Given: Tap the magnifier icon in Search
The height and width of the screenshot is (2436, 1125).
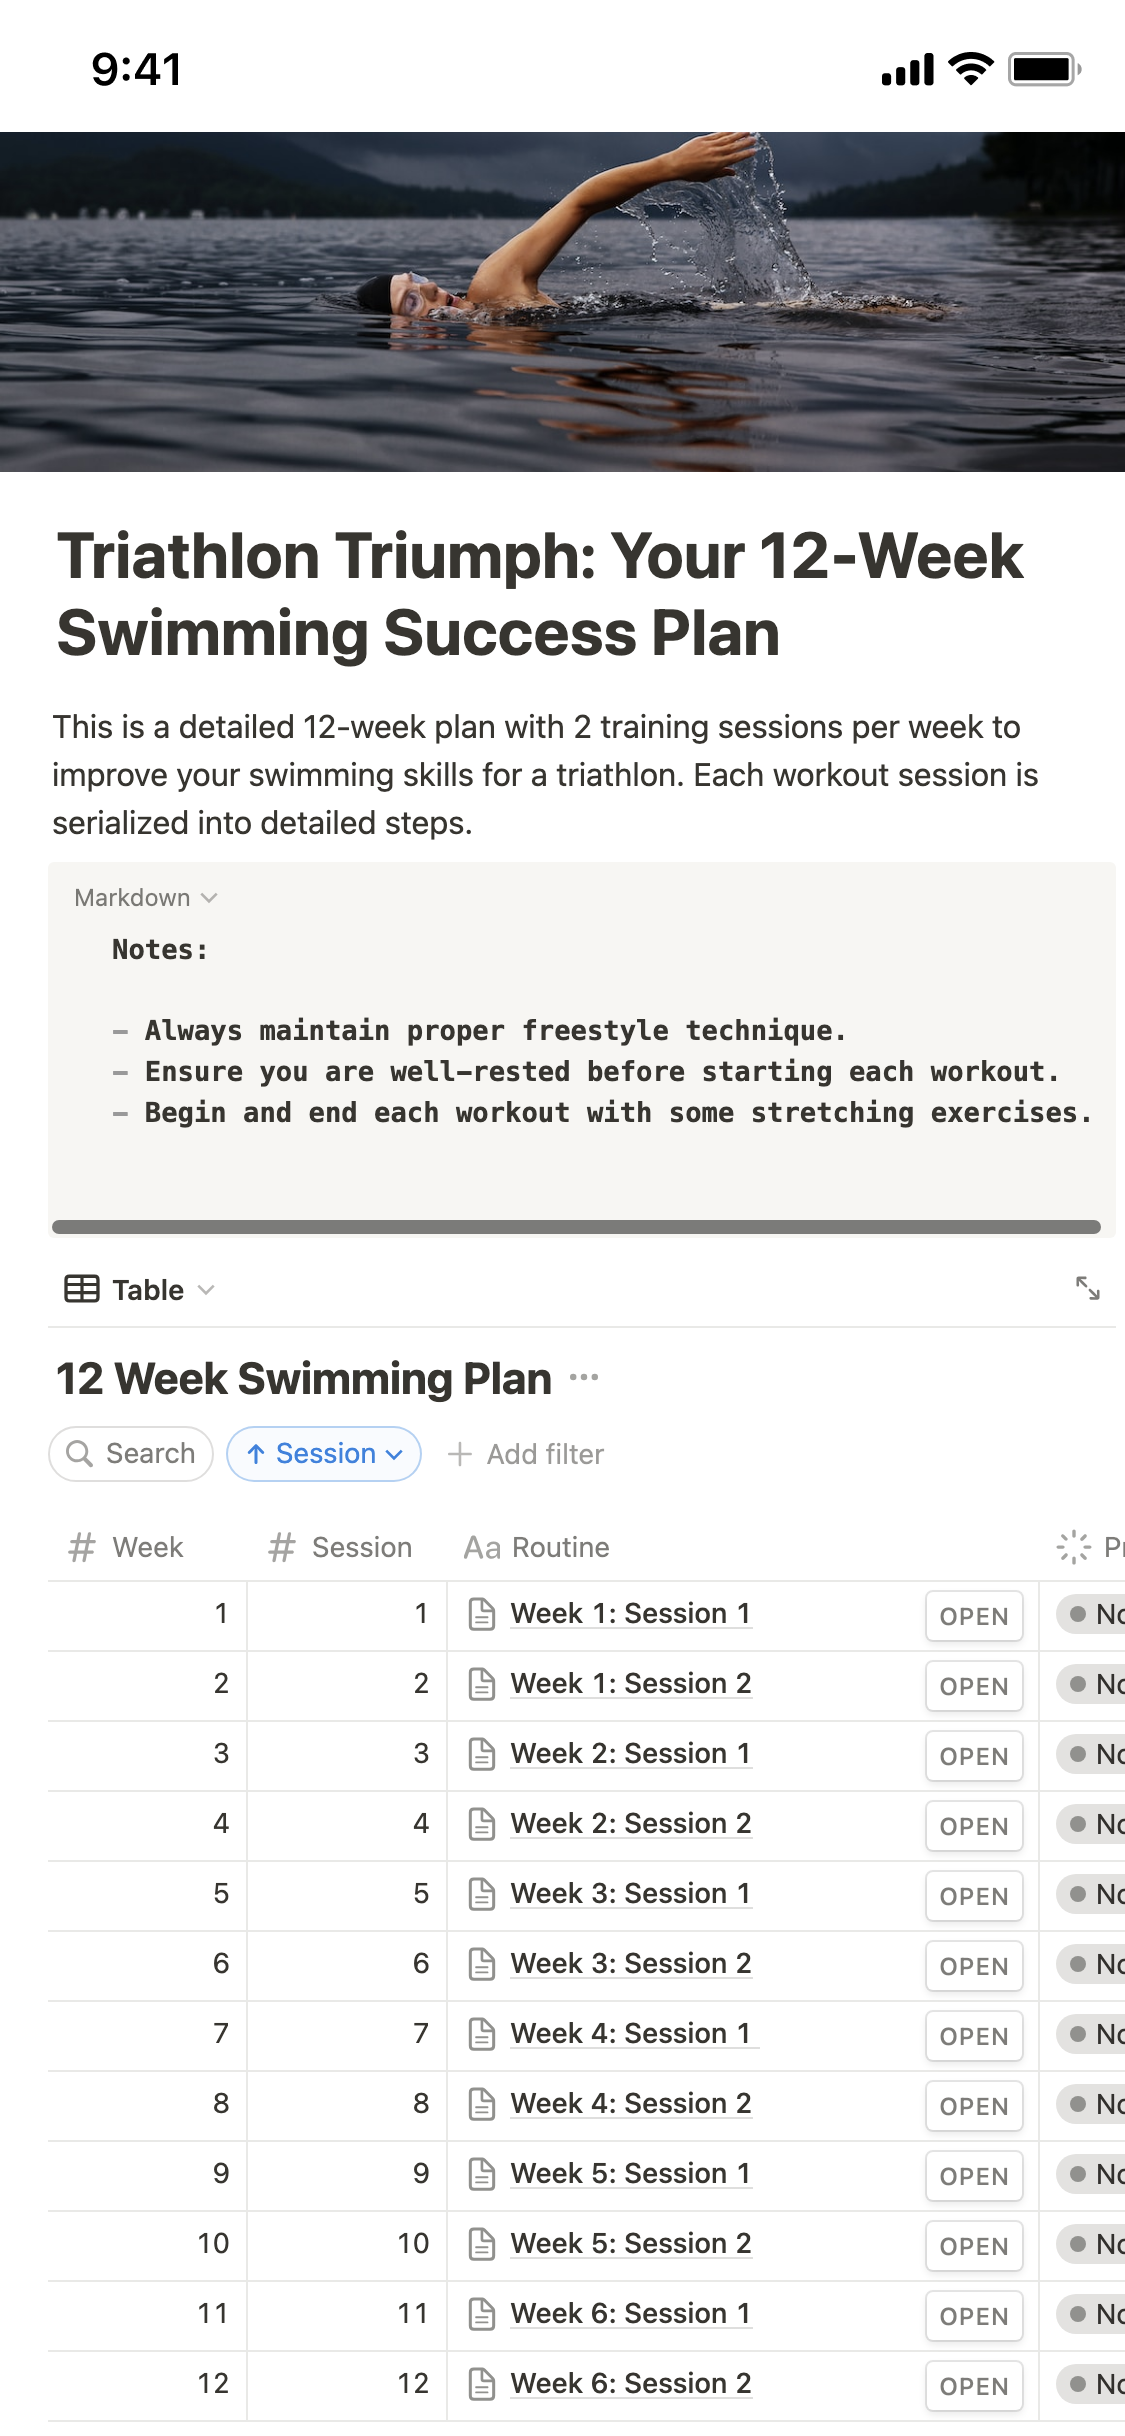Looking at the screenshot, I should [79, 1454].
